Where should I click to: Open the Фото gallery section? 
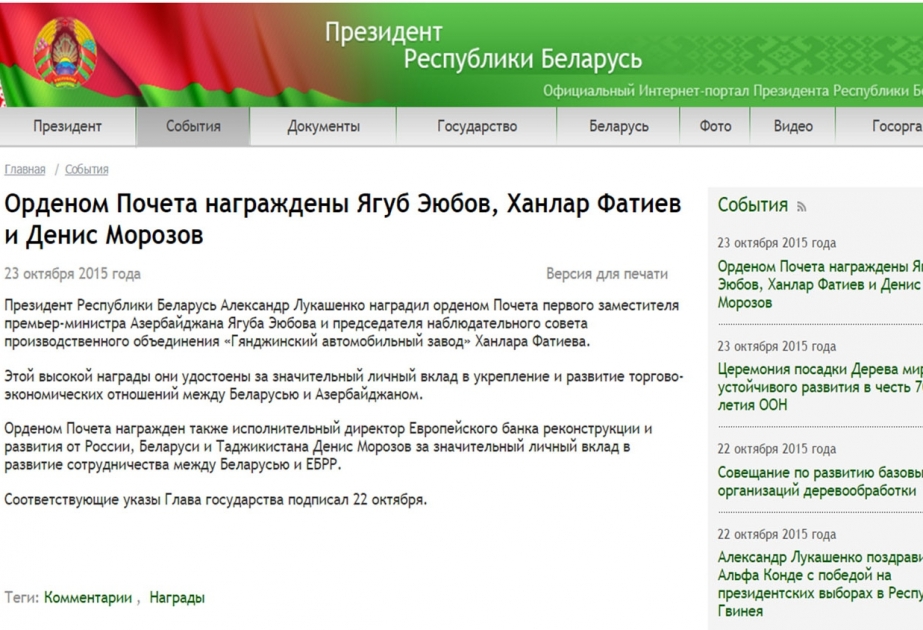715,127
